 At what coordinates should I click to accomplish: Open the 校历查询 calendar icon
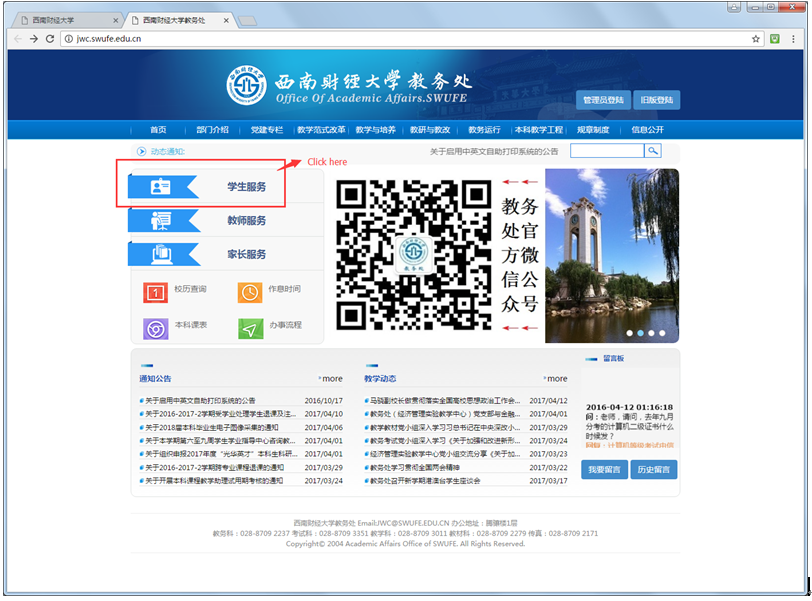[x=155, y=292]
